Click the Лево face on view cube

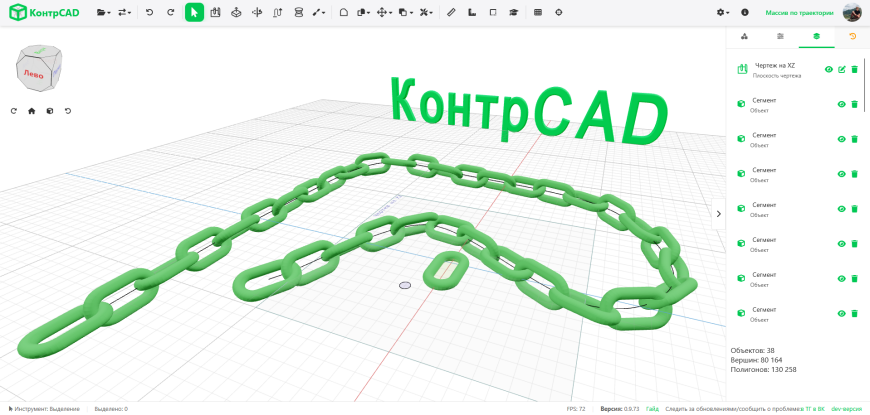click(33, 74)
